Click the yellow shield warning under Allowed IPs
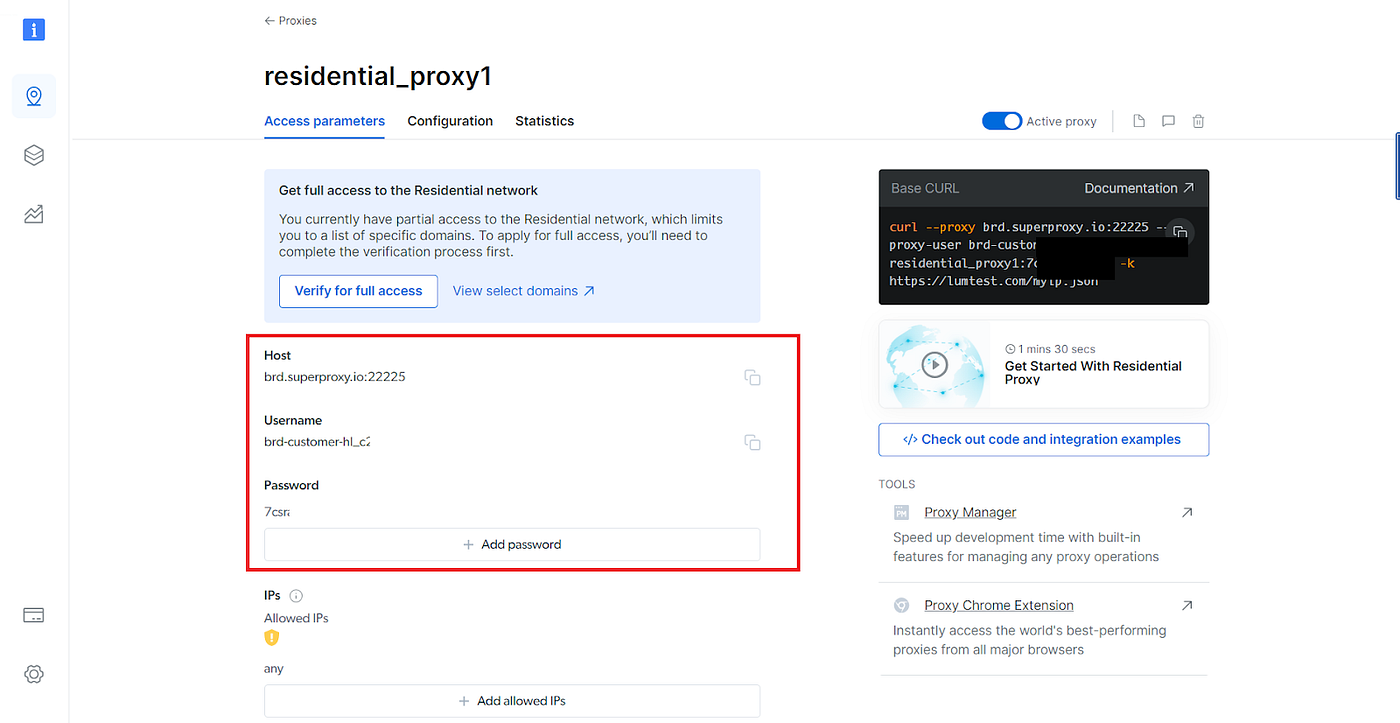 tap(271, 637)
